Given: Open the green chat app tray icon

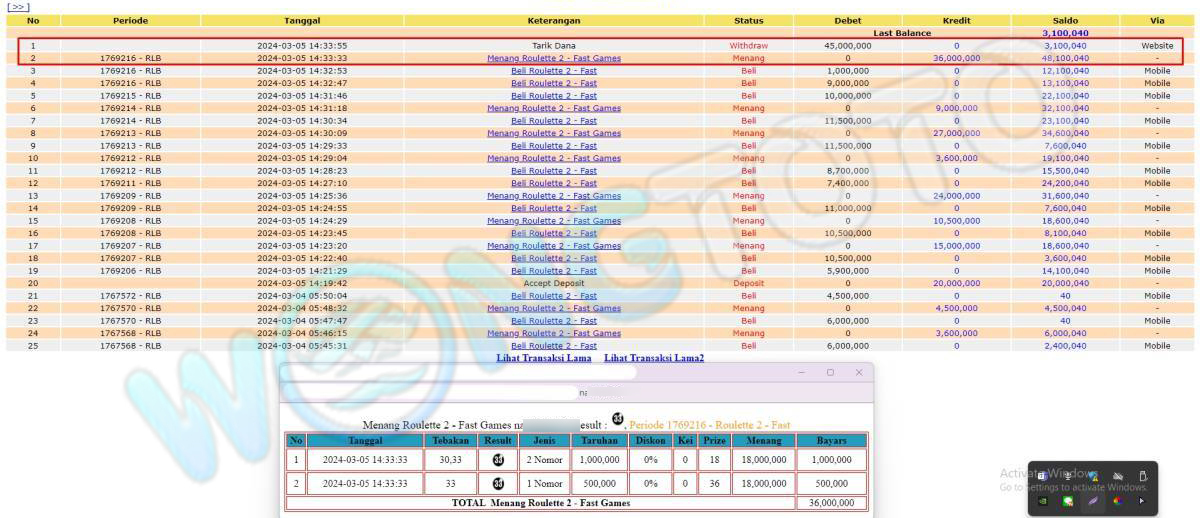Looking at the screenshot, I should click(1068, 501).
